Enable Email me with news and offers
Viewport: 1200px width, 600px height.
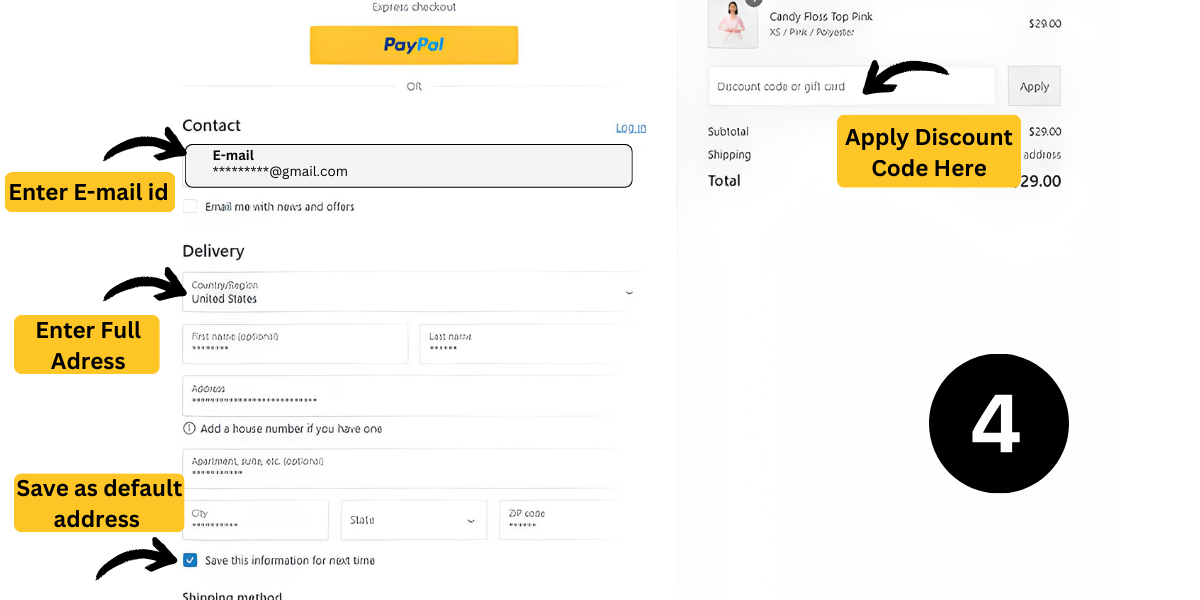(x=190, y=207)
